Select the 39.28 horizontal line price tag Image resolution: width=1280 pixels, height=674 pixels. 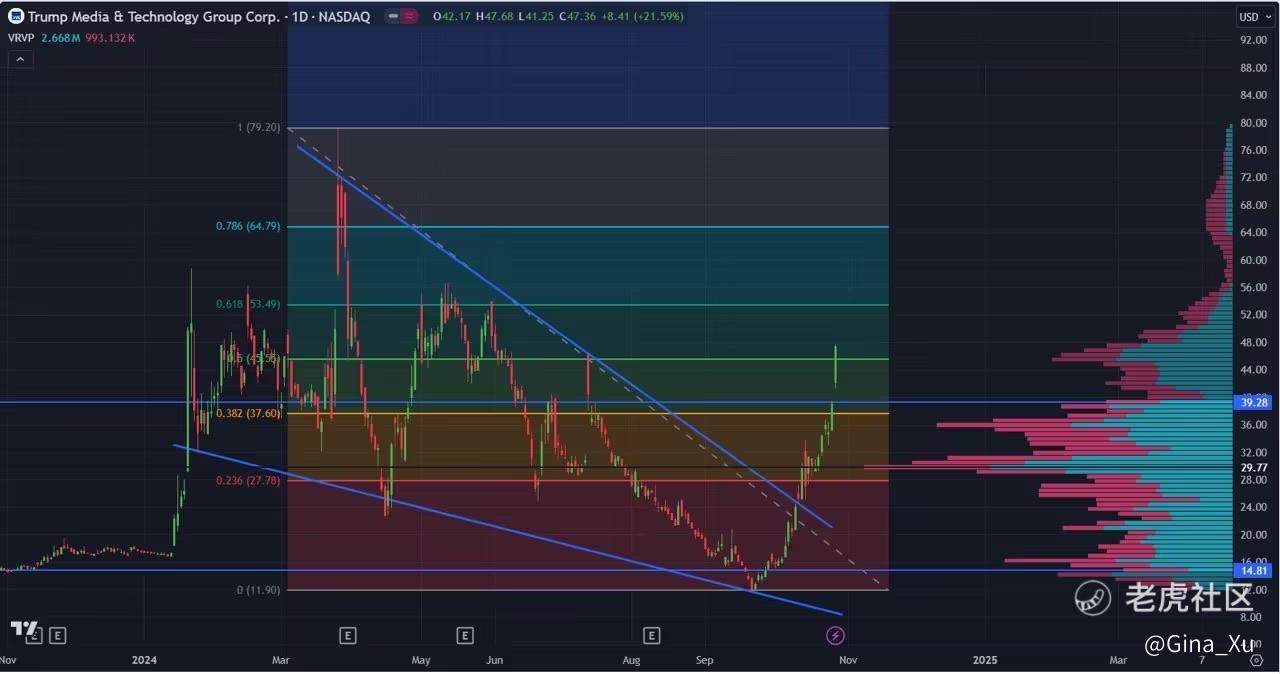pyautogui.click(x=1255, y=403)
